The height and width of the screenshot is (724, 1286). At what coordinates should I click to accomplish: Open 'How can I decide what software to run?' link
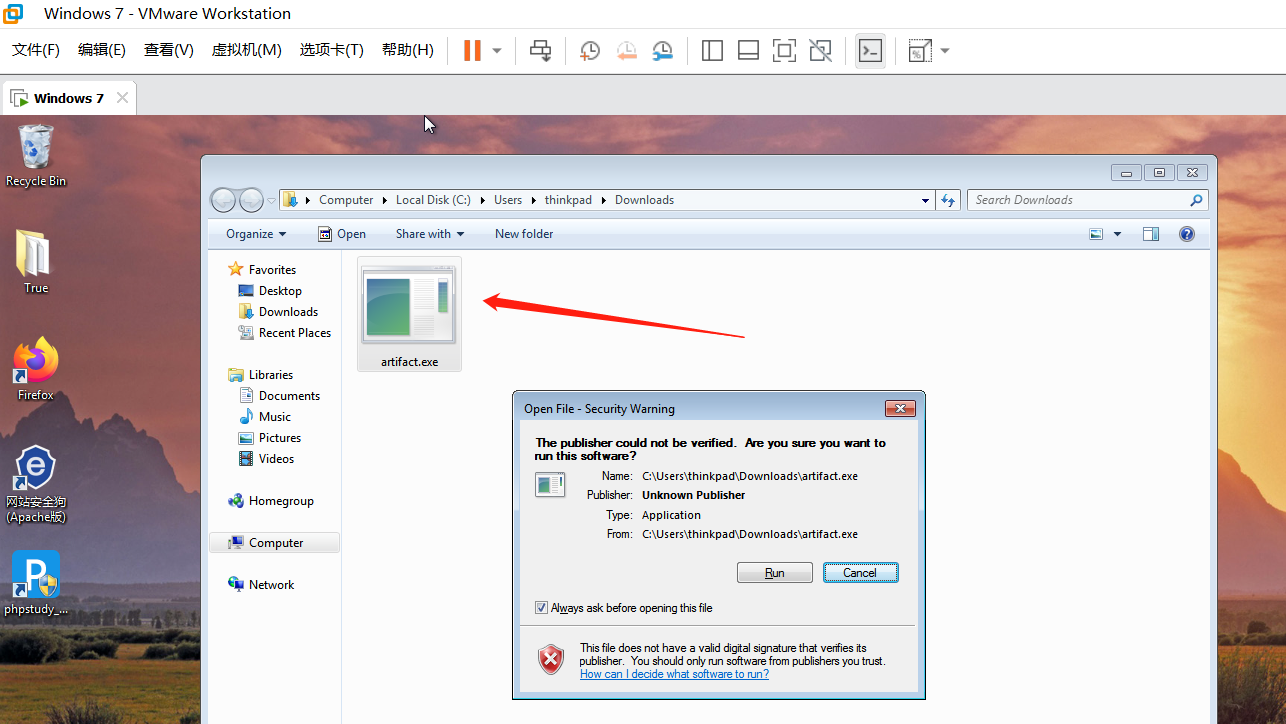tap(675, 674)
